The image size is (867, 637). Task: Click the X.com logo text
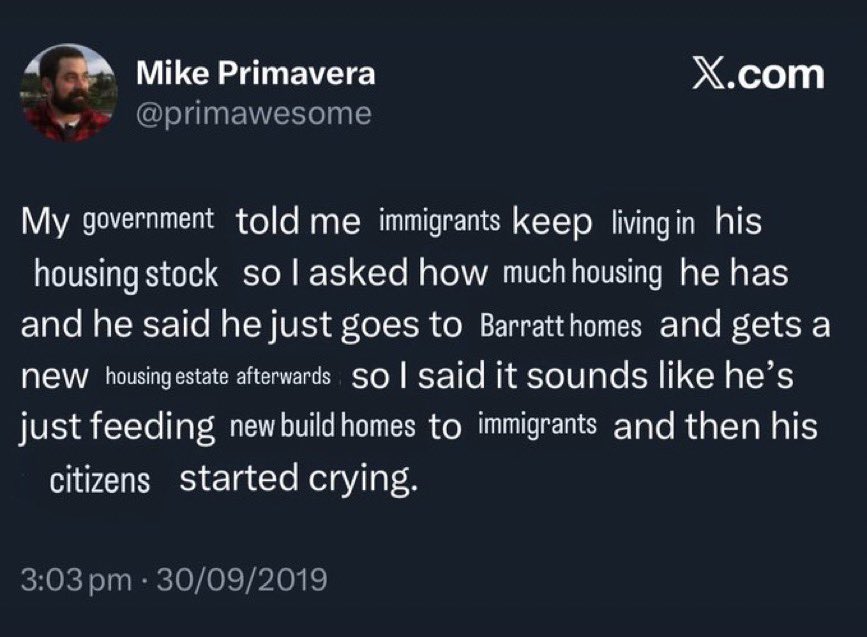(759, 74)
